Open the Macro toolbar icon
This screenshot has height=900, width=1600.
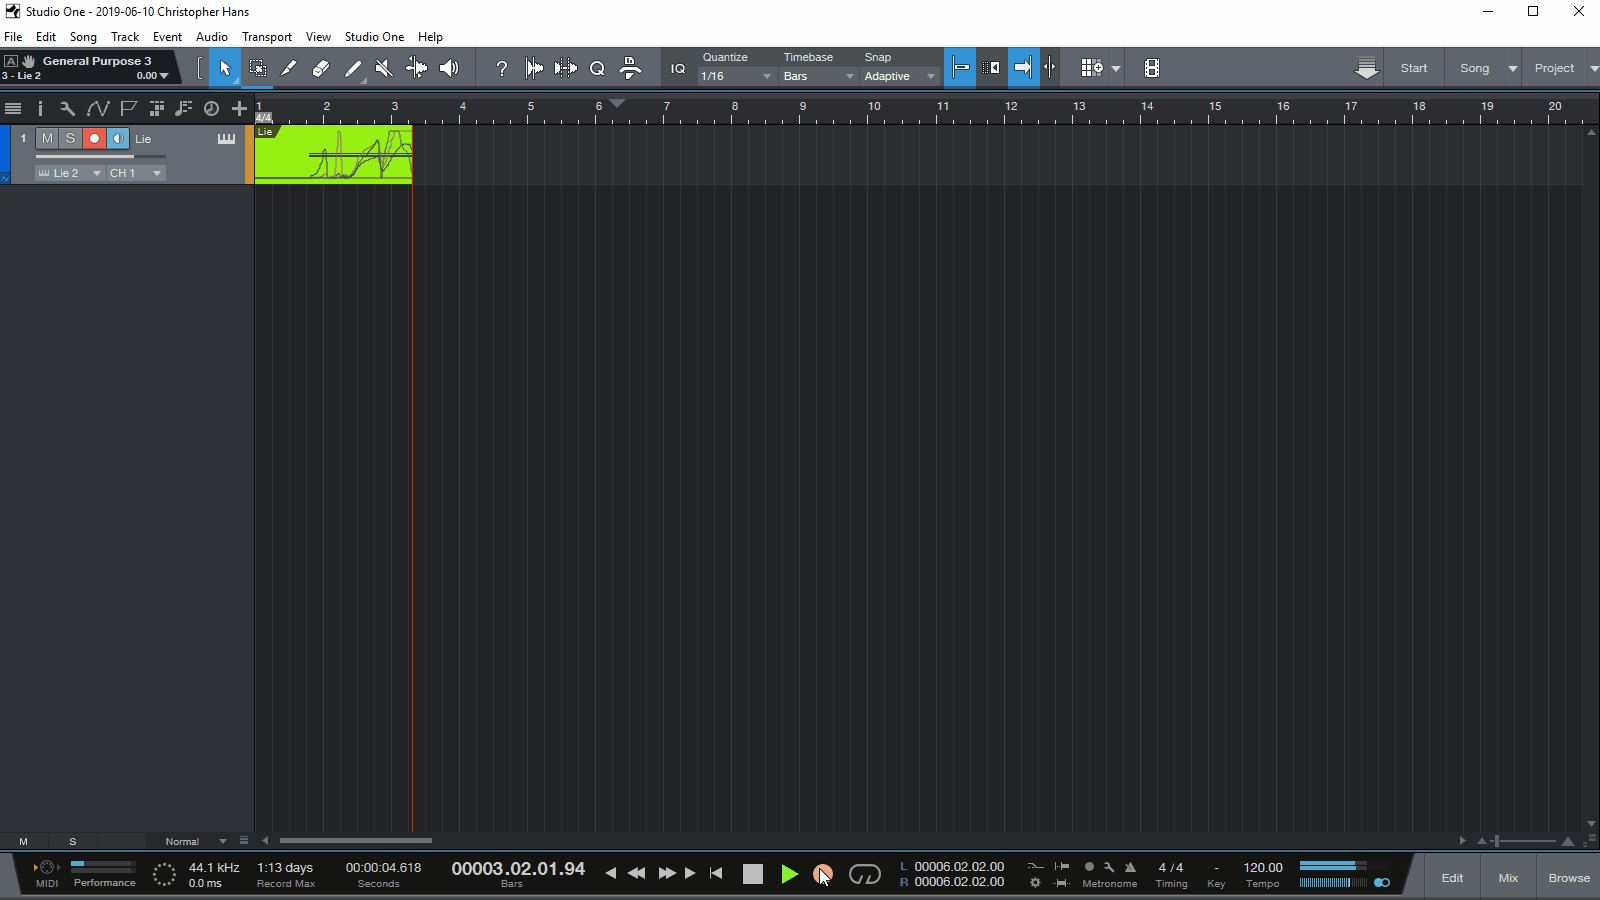tap(630, 68)
